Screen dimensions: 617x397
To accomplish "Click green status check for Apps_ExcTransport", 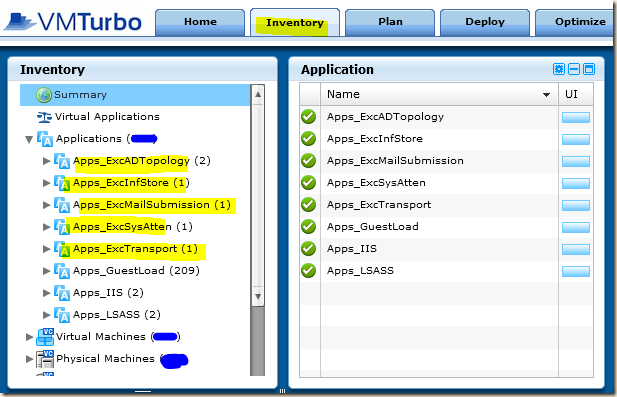I will 309,205.
